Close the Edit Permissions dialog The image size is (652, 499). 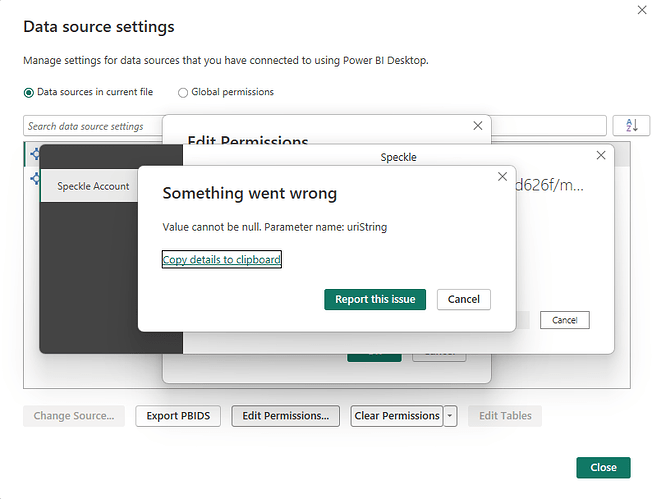[477, 126]
